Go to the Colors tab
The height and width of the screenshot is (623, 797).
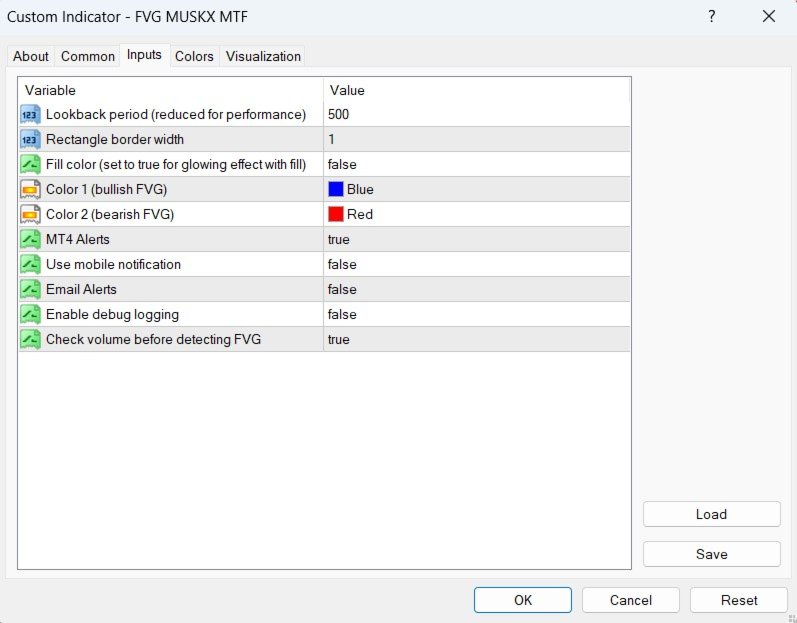coord(194,56)
